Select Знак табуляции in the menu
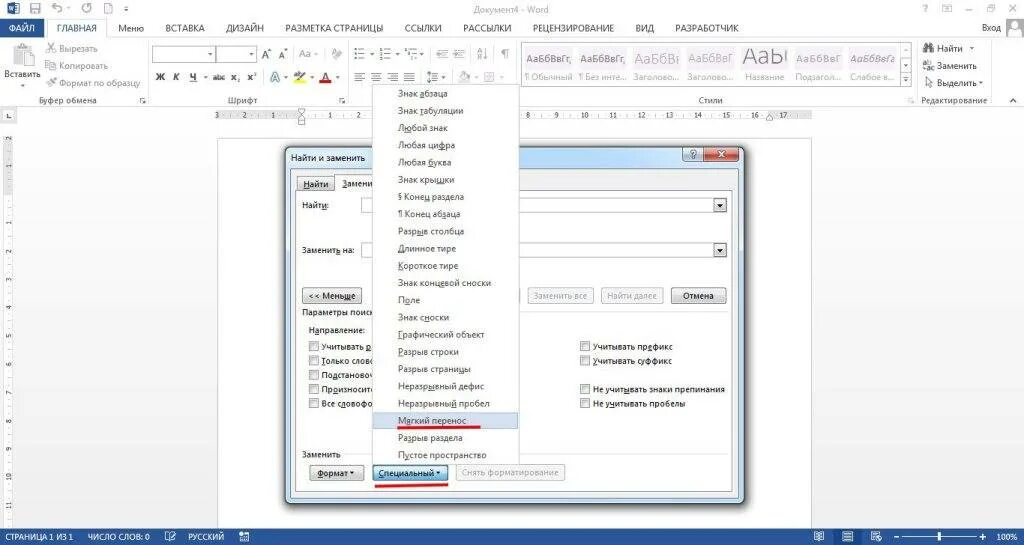This screenshot has height=545, width=1024. click(445, 111)
